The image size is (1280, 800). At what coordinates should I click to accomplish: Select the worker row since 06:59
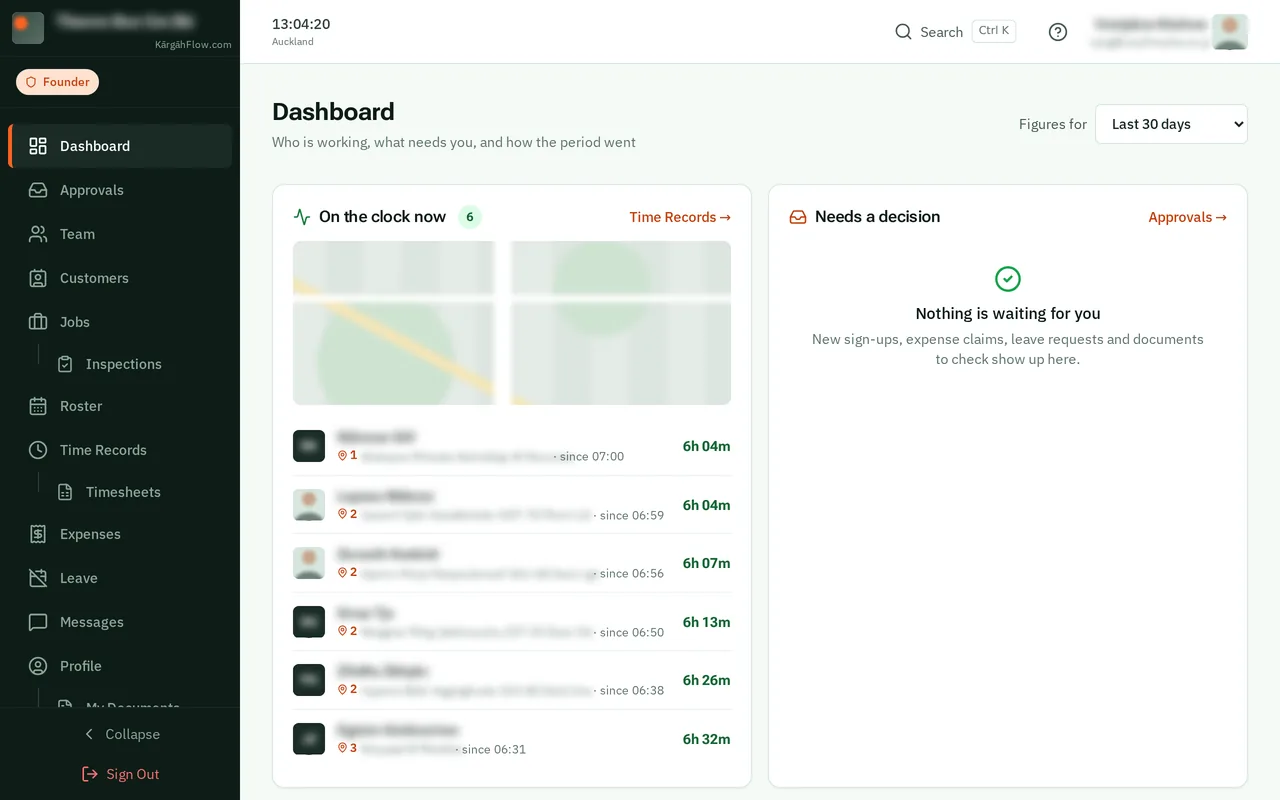point(512,505)
